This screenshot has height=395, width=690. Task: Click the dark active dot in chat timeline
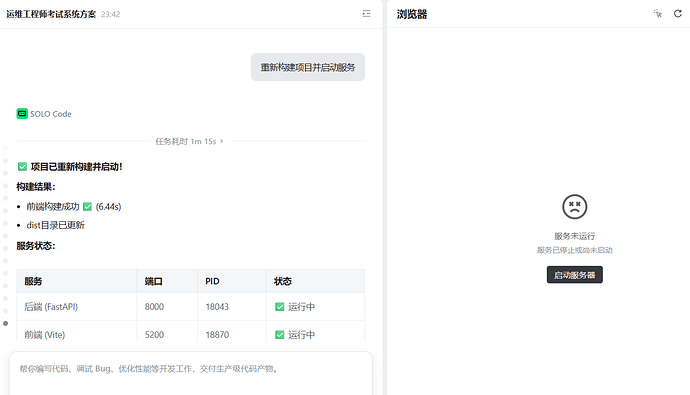pos(5,323)
